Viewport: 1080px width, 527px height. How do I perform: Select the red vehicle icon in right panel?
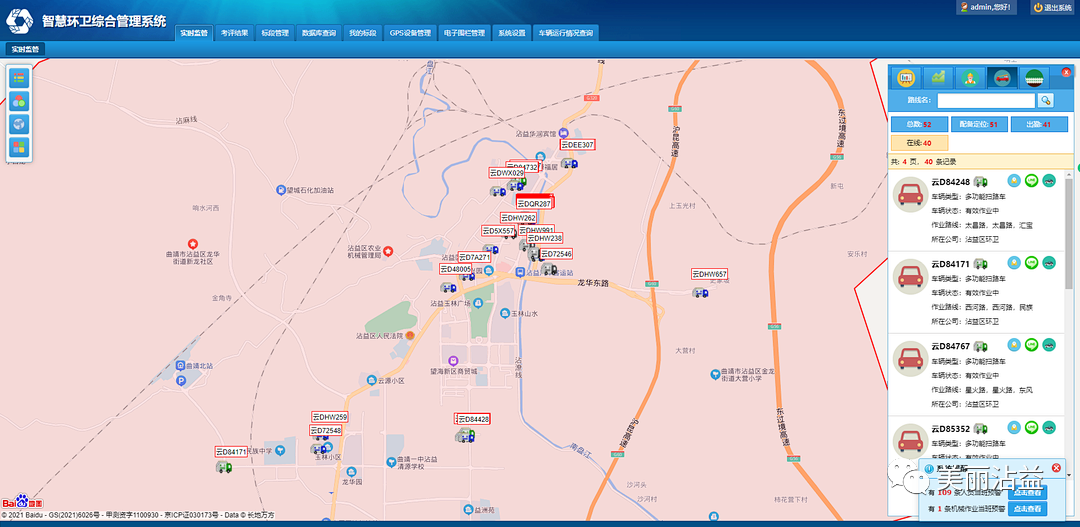tap(1001, 78)
